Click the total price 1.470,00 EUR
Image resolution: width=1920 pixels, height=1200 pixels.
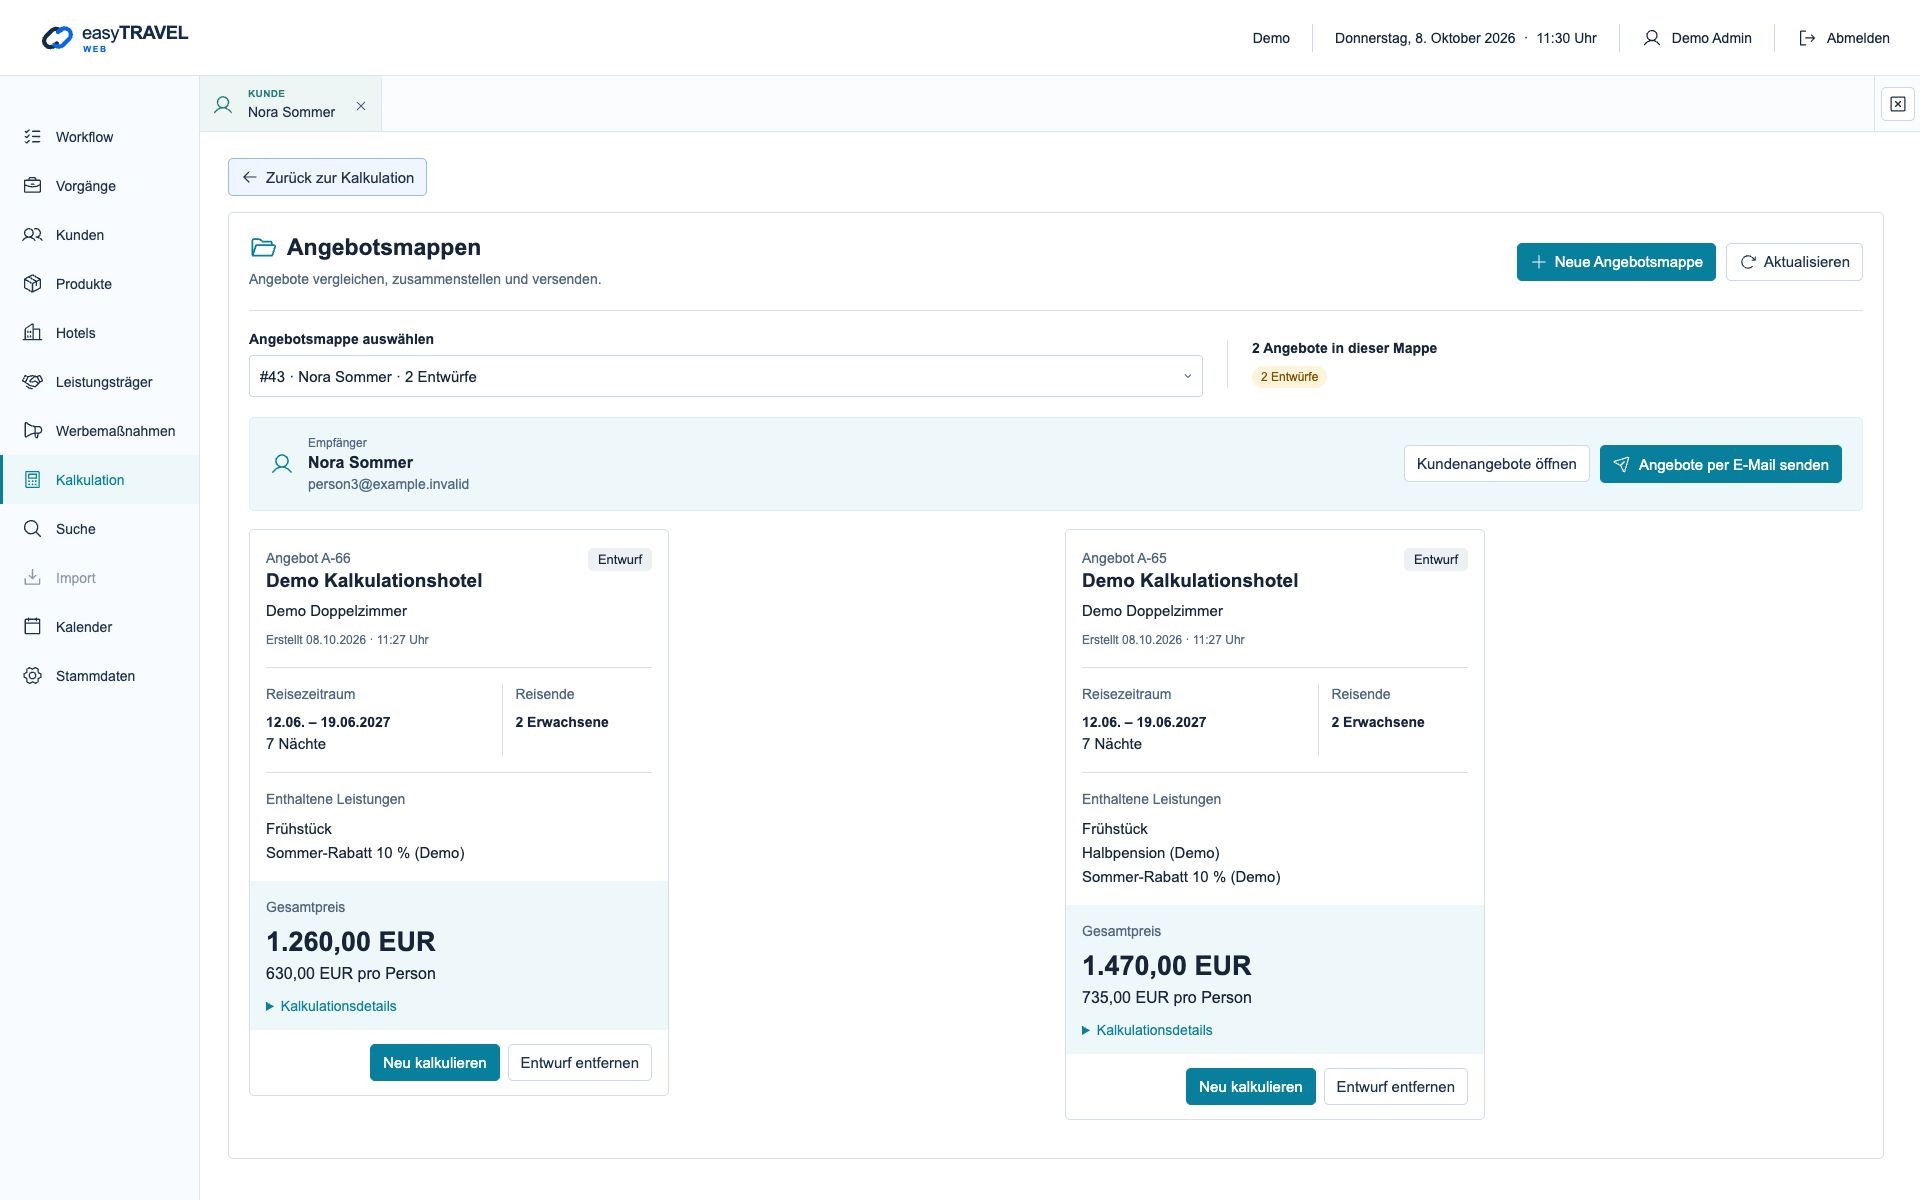pos(1166,966)
